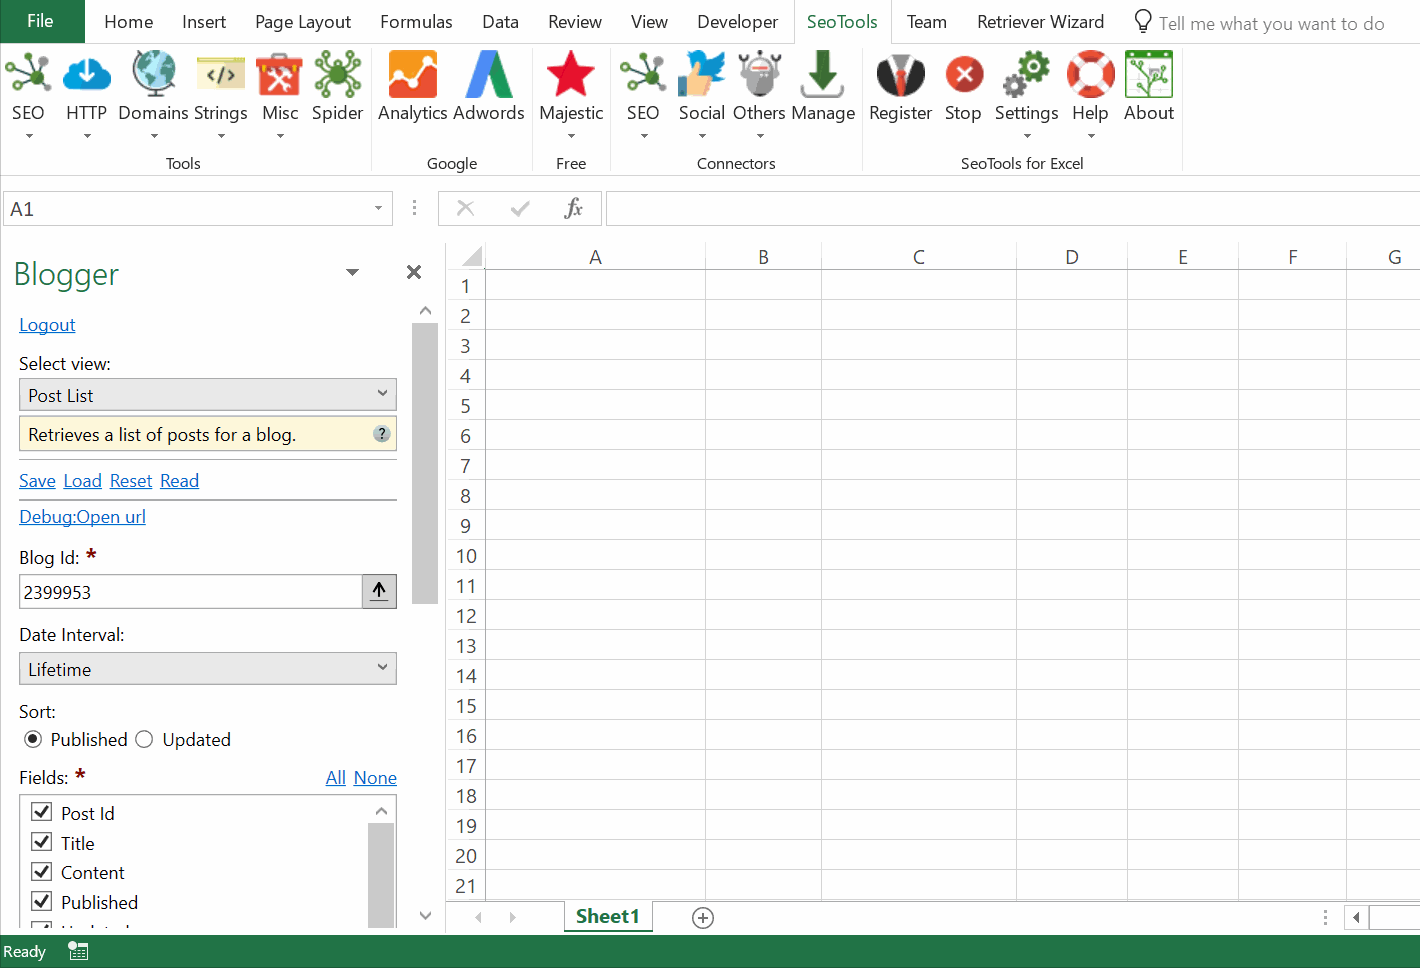Image resolution: width=1420 pixels, height=968 pixels.
Task: Open Google Analytics connector
Action: click(413, 75)
